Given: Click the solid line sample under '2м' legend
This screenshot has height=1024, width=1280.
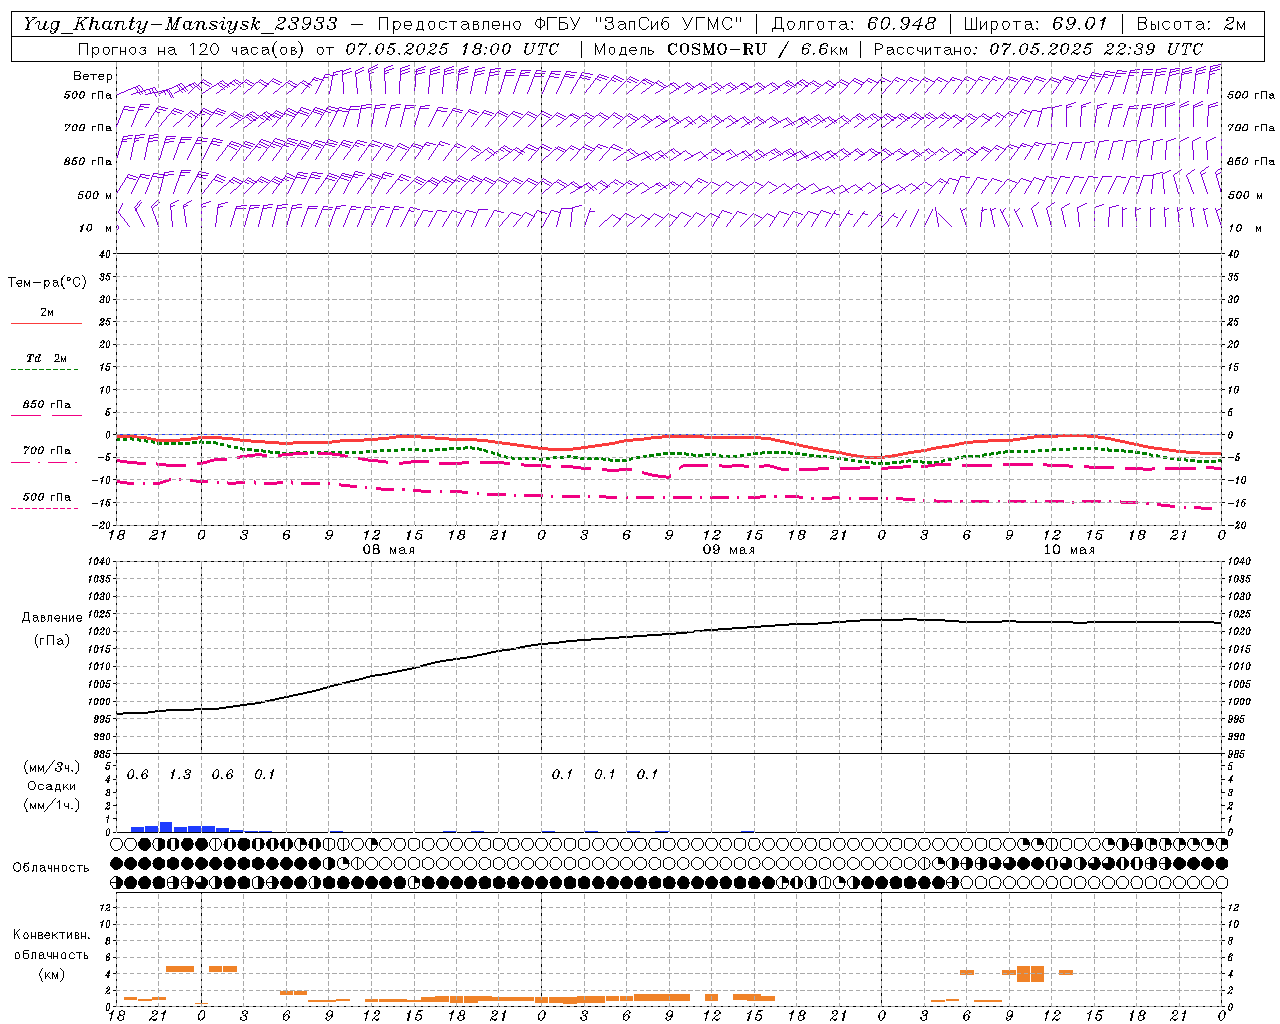Looking at the screenshot, I should [x=47, y=323].
